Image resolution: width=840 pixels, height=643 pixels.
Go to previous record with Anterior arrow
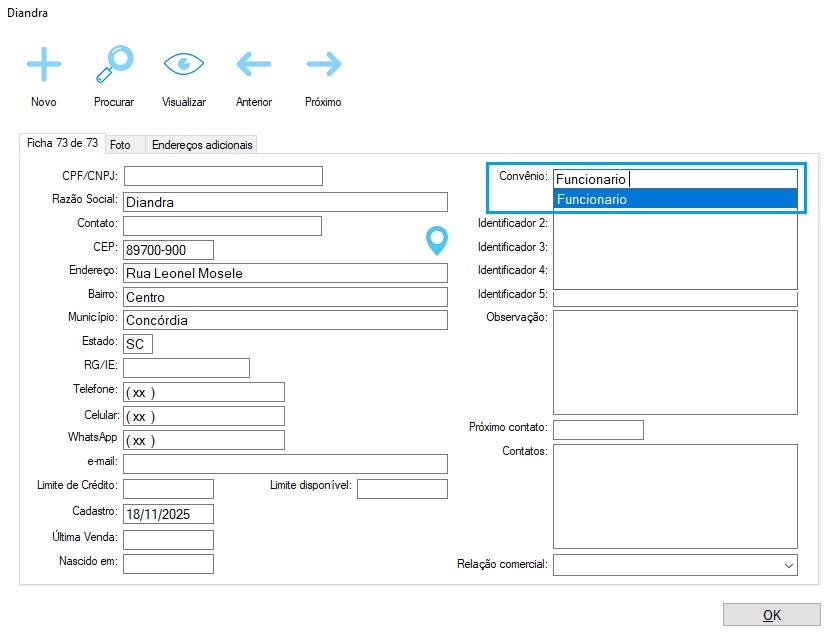[x=253, y=65]
